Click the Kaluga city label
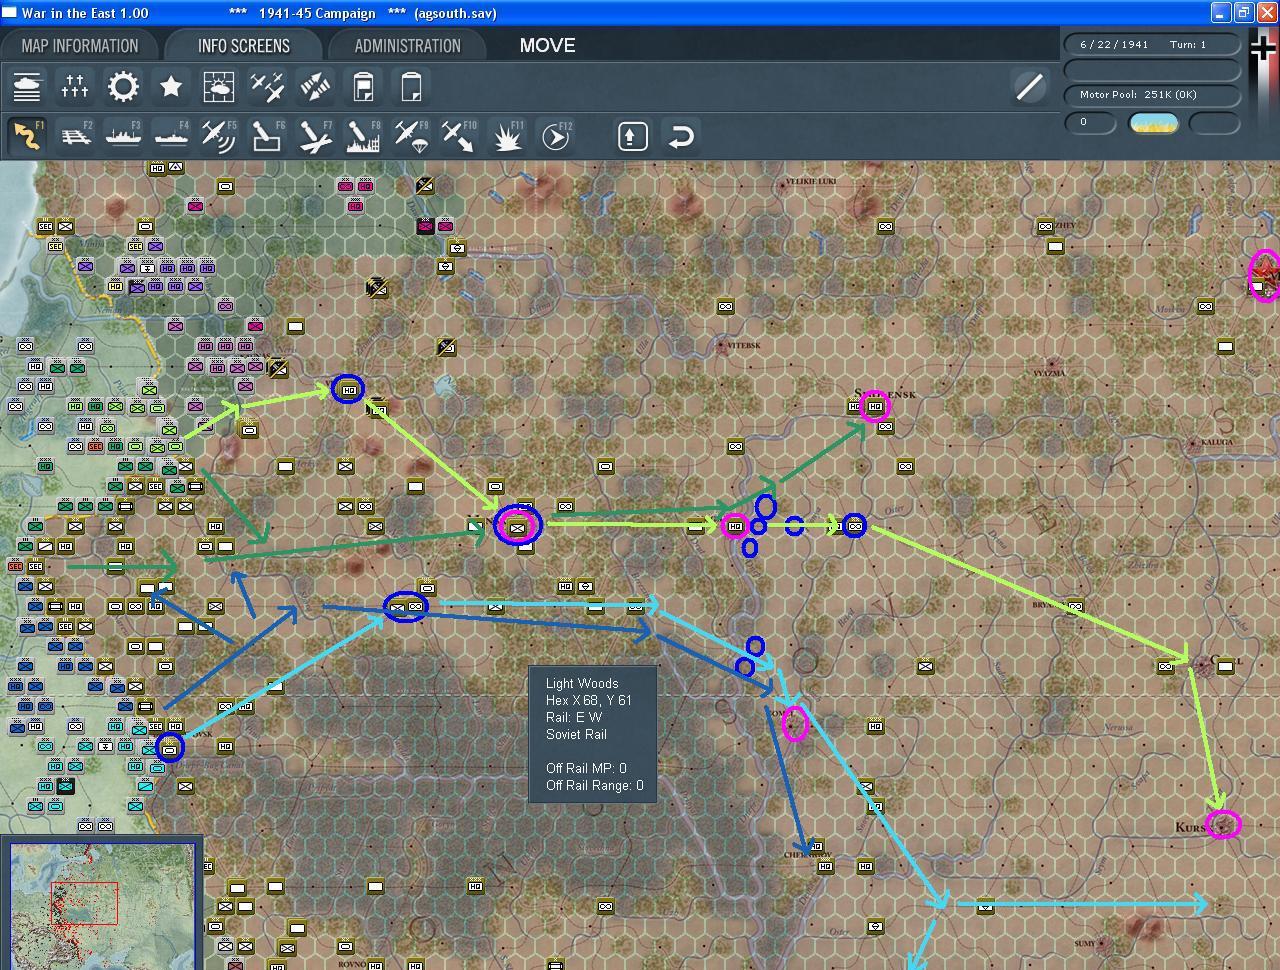Image resolution: width=1280 pixels, height=970 pixels. pos(1216,442)
